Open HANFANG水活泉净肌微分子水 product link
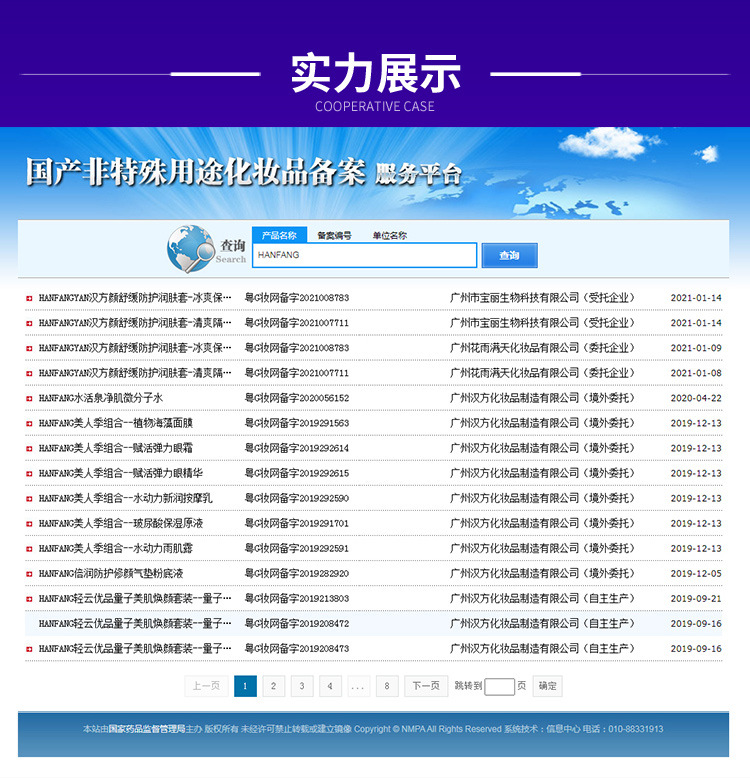Image resolution: width=750 pixels, height=778 pixels. coord(101,398)
